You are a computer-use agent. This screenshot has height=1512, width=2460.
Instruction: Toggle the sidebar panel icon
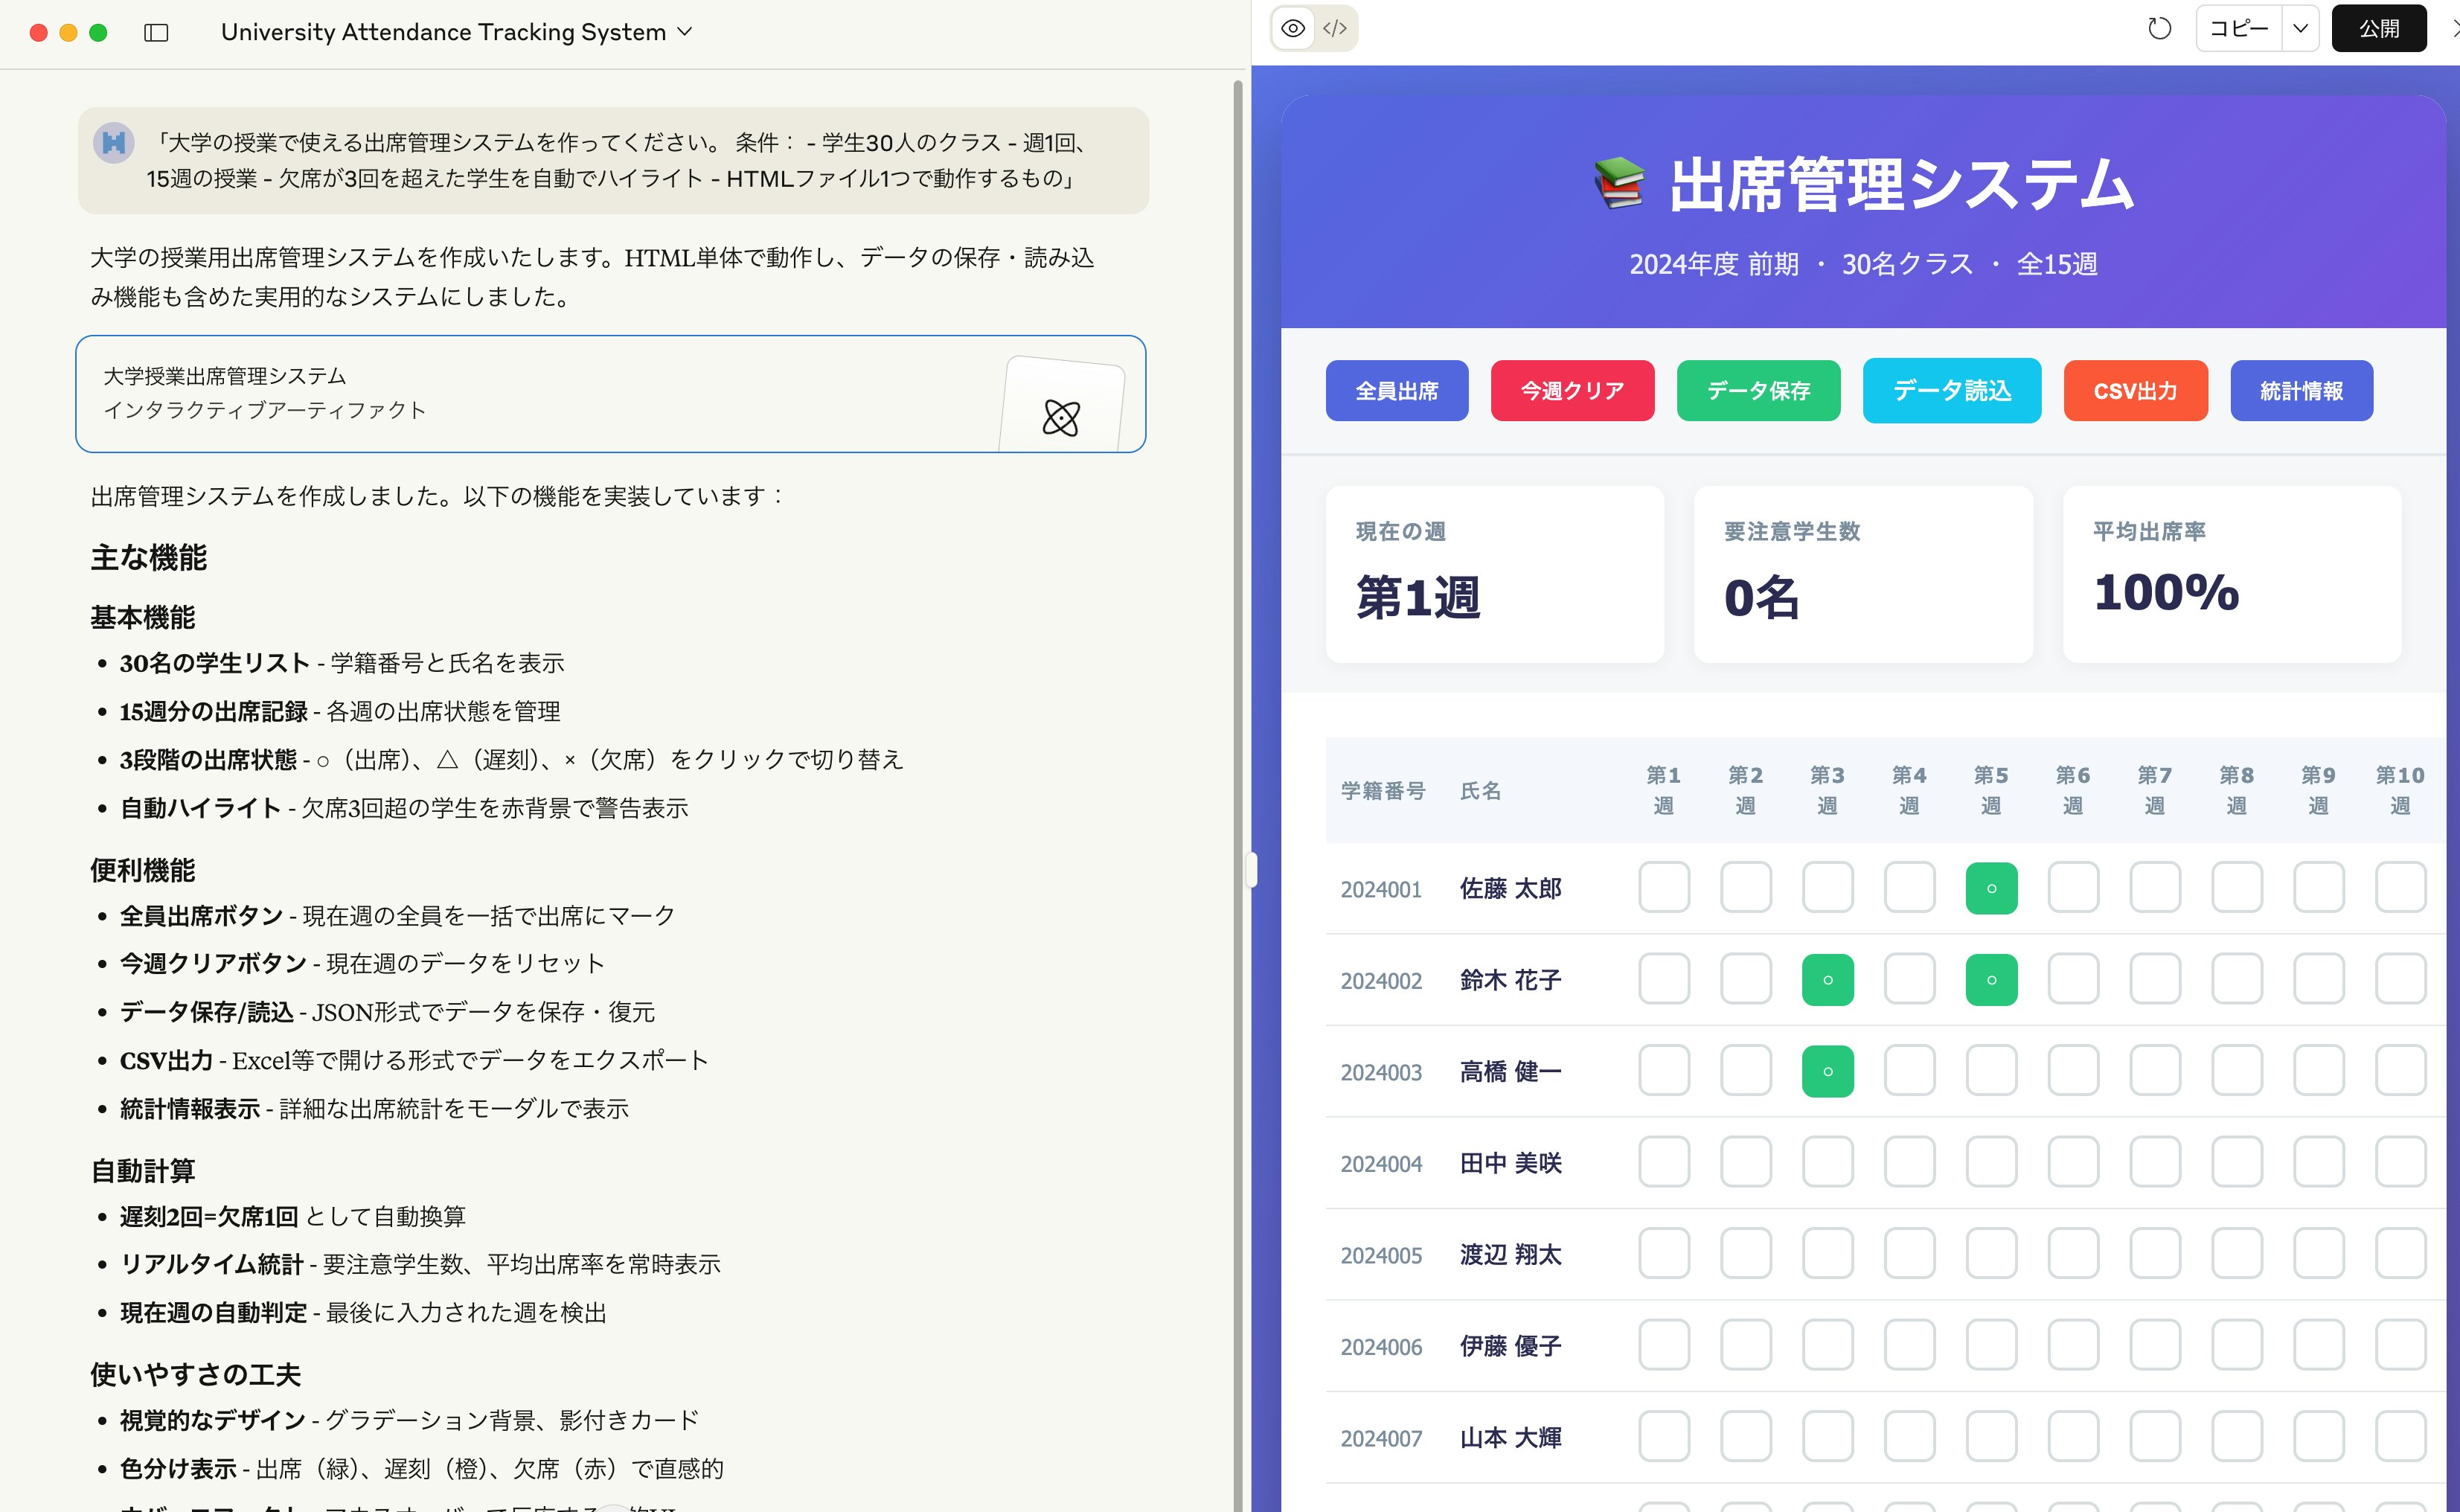tap(156, 32)
